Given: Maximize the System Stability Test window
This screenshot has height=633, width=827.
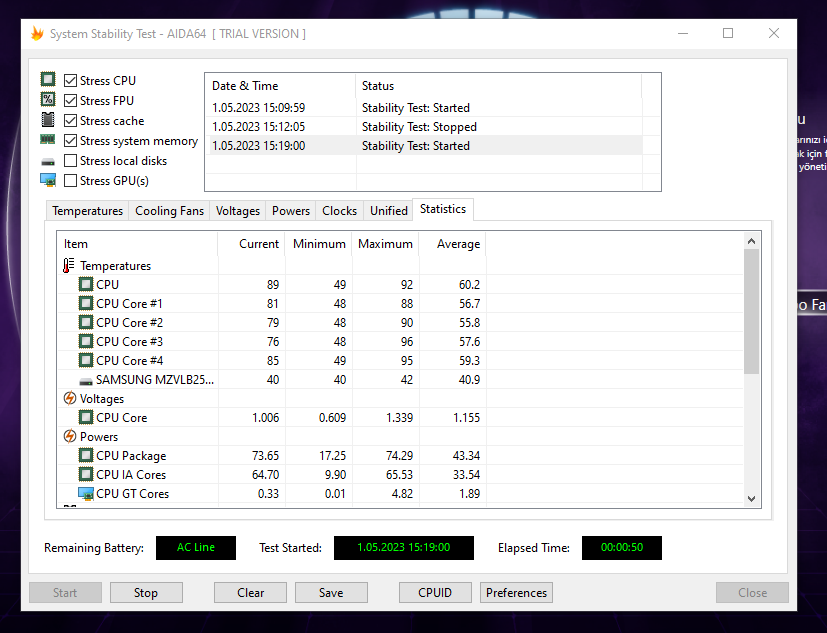Looking at the screenshot, I should pos(728,33).
